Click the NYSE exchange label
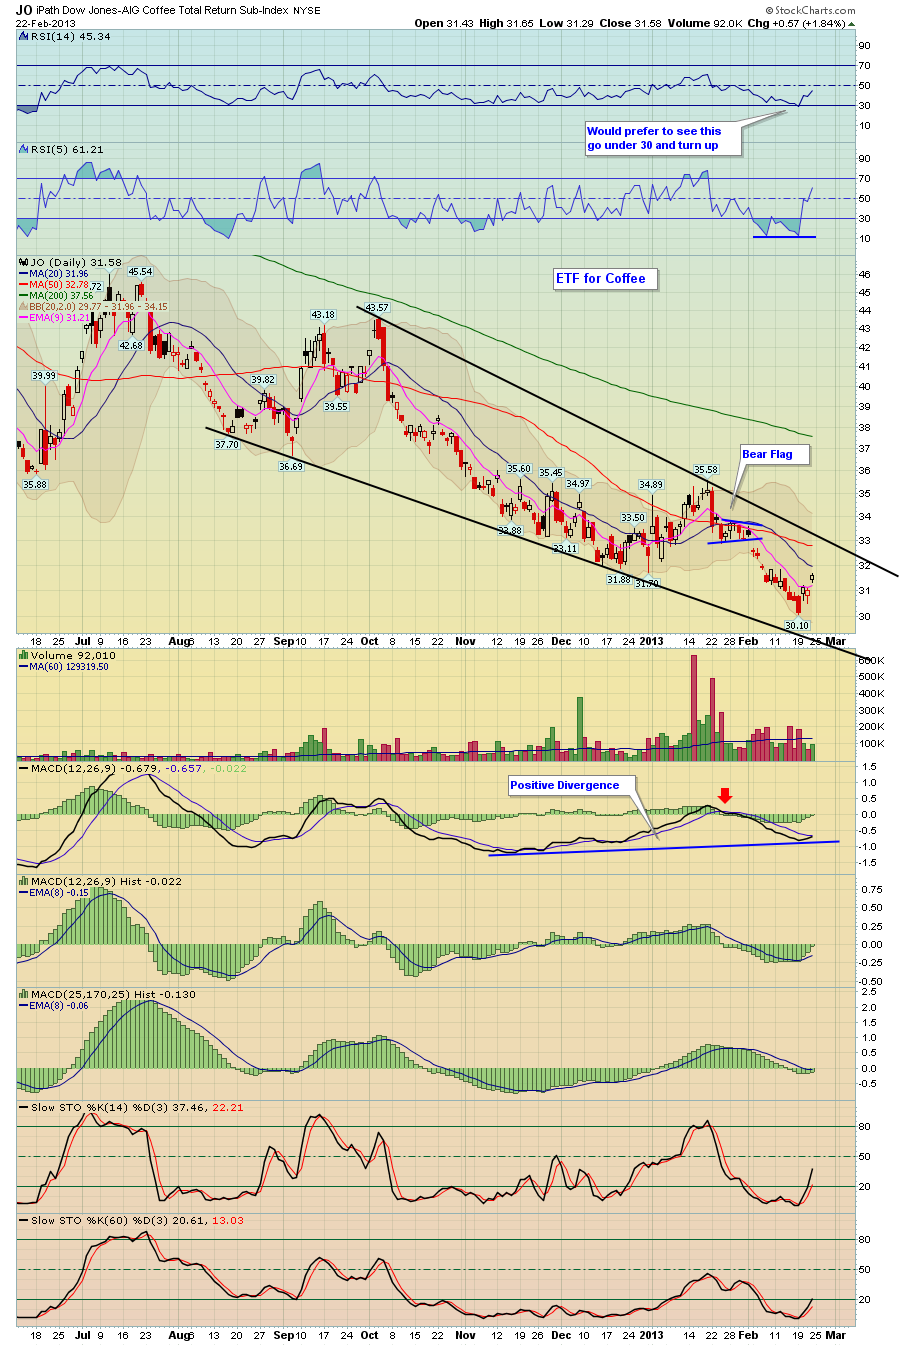The image size is (900, 1346). pos(307,11)
